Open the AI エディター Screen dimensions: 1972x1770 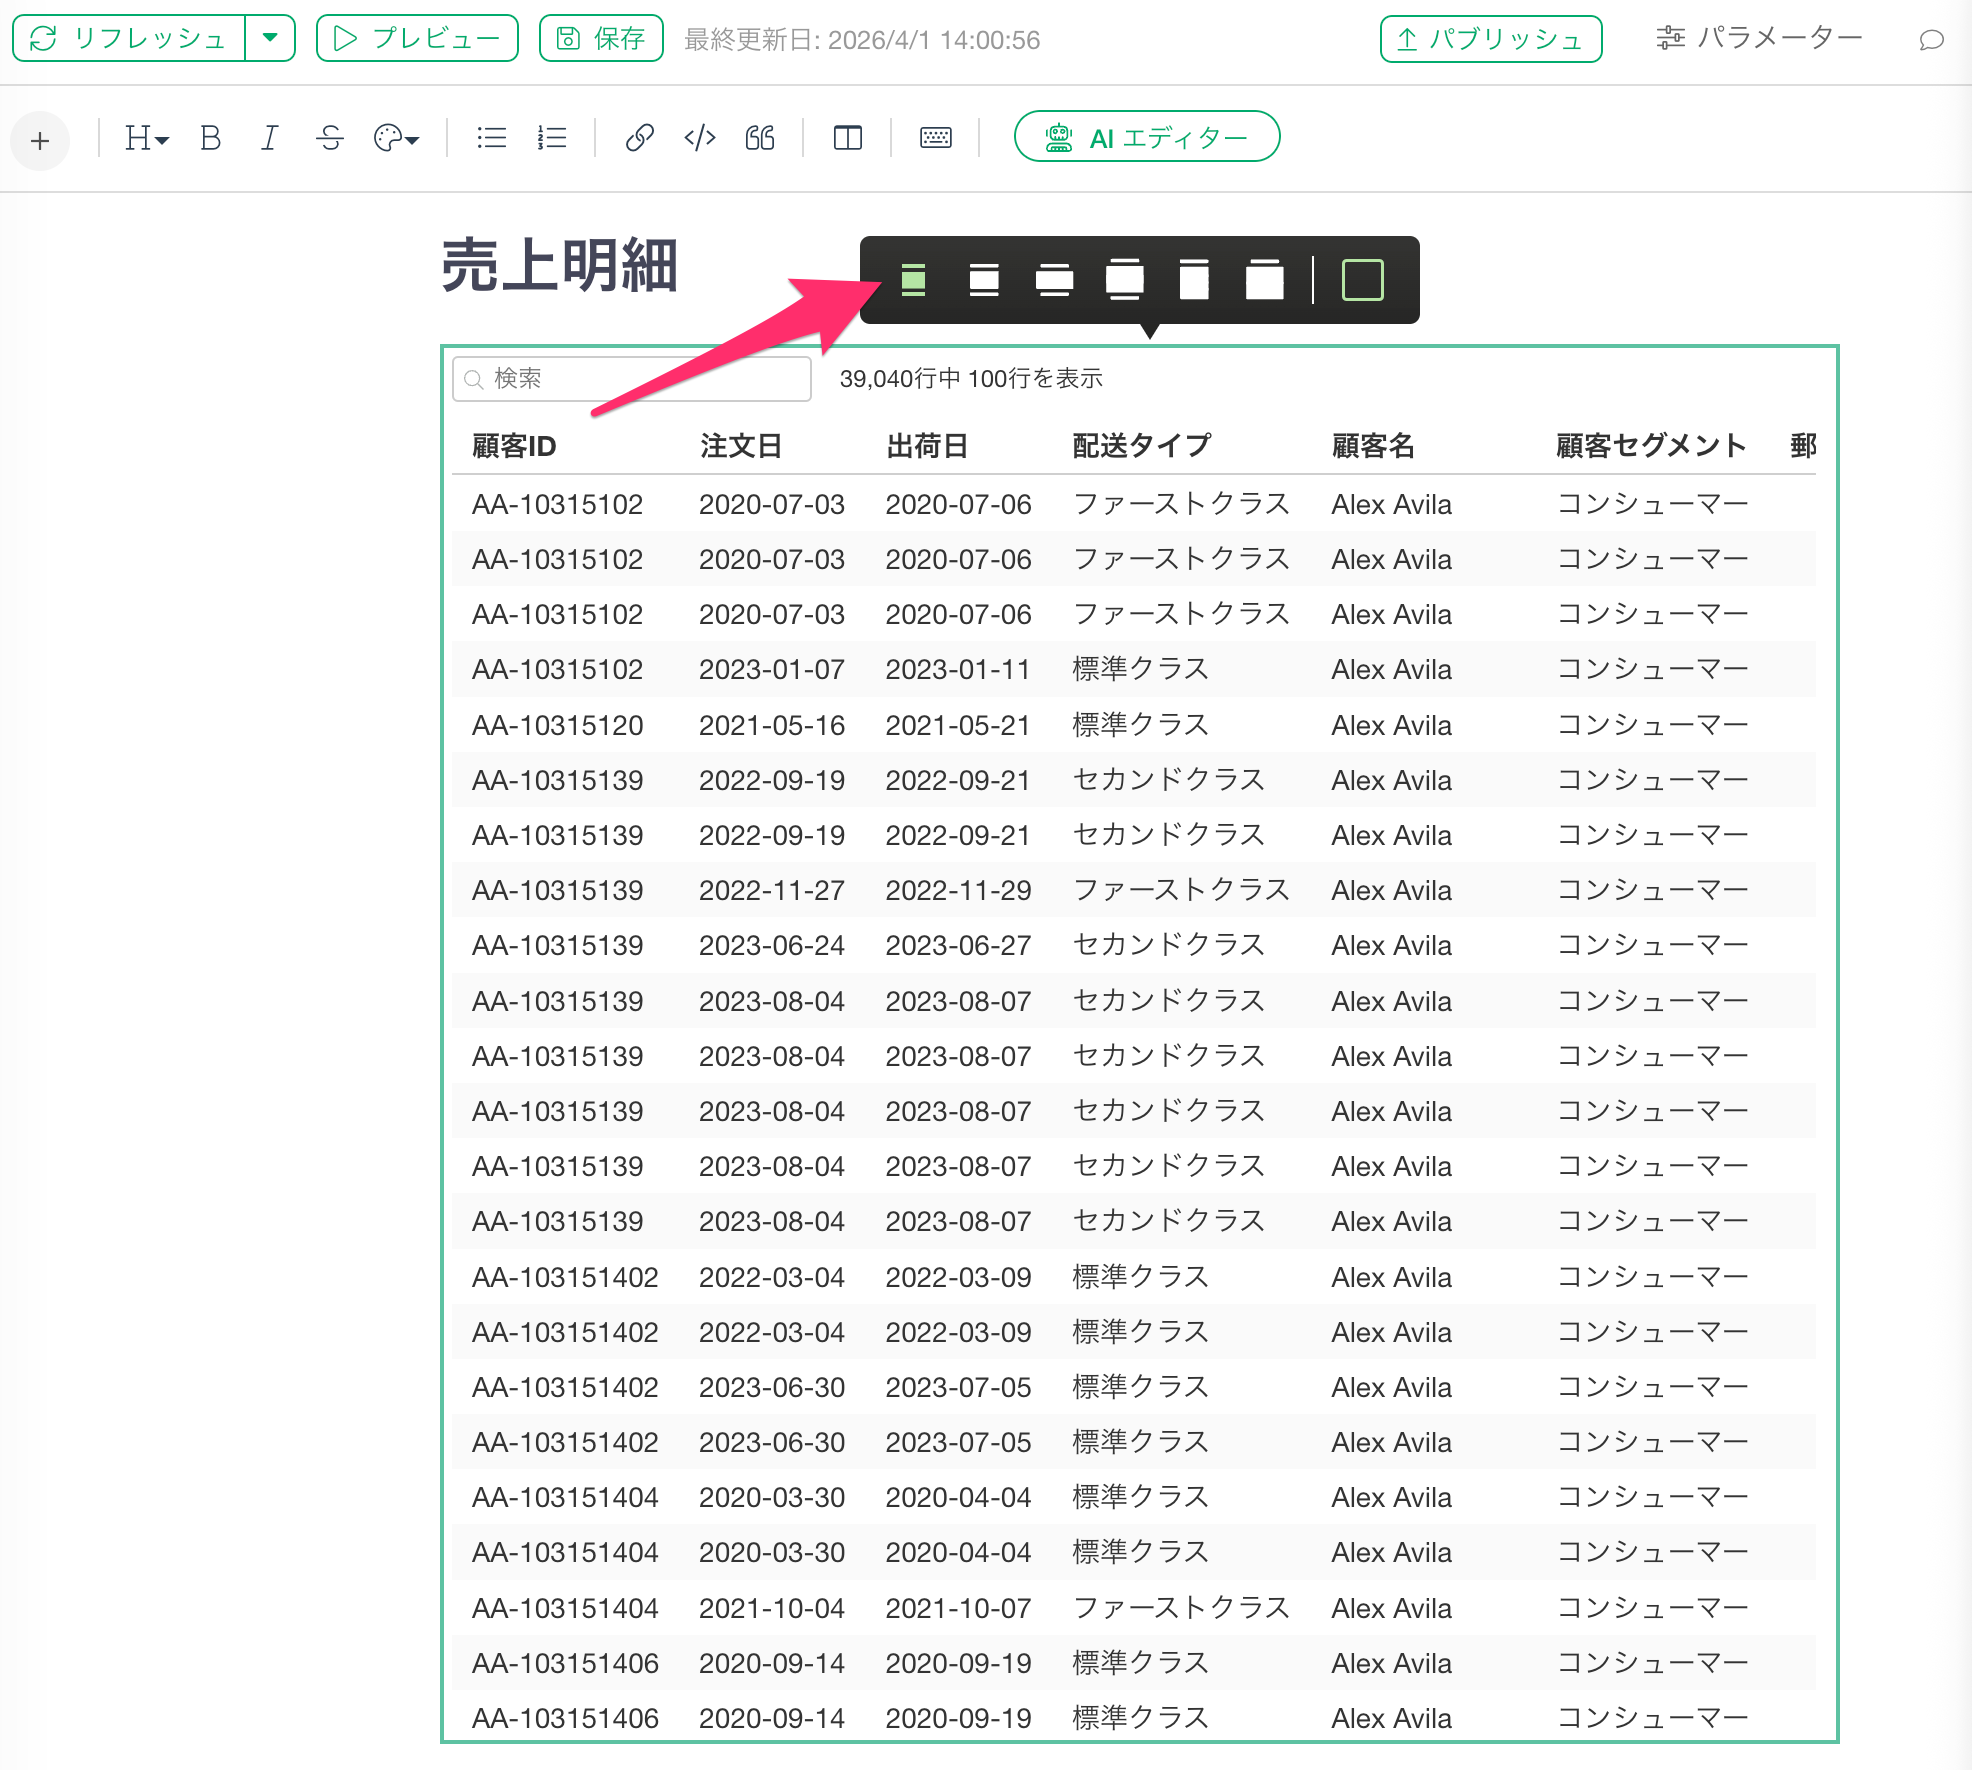[1146, 137]
